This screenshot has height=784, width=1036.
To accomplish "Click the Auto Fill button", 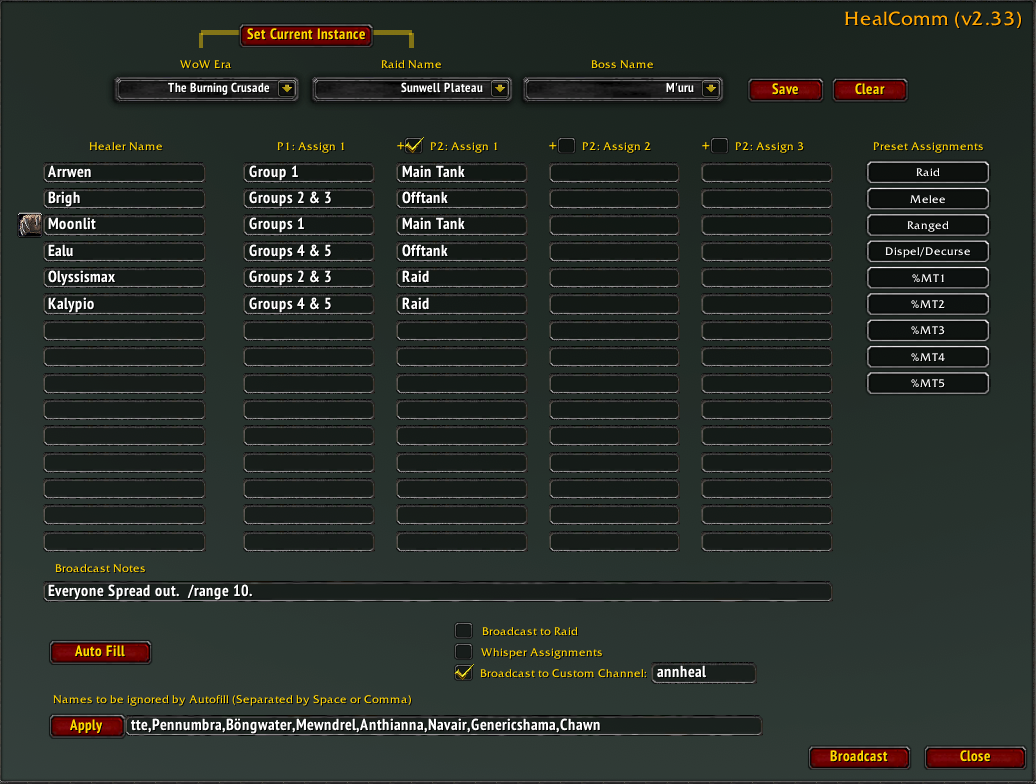I will [100, 652].
